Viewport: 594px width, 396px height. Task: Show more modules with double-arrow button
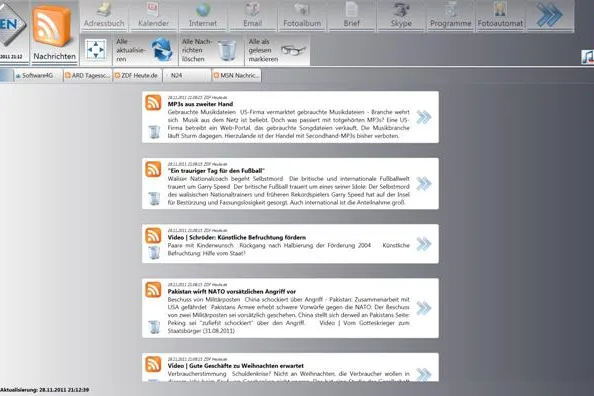pyautogui.click(x=550, y=16)
